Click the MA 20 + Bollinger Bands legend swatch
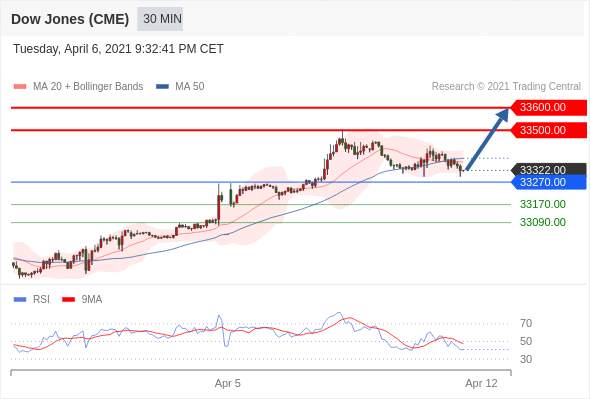 pos(20,87)
